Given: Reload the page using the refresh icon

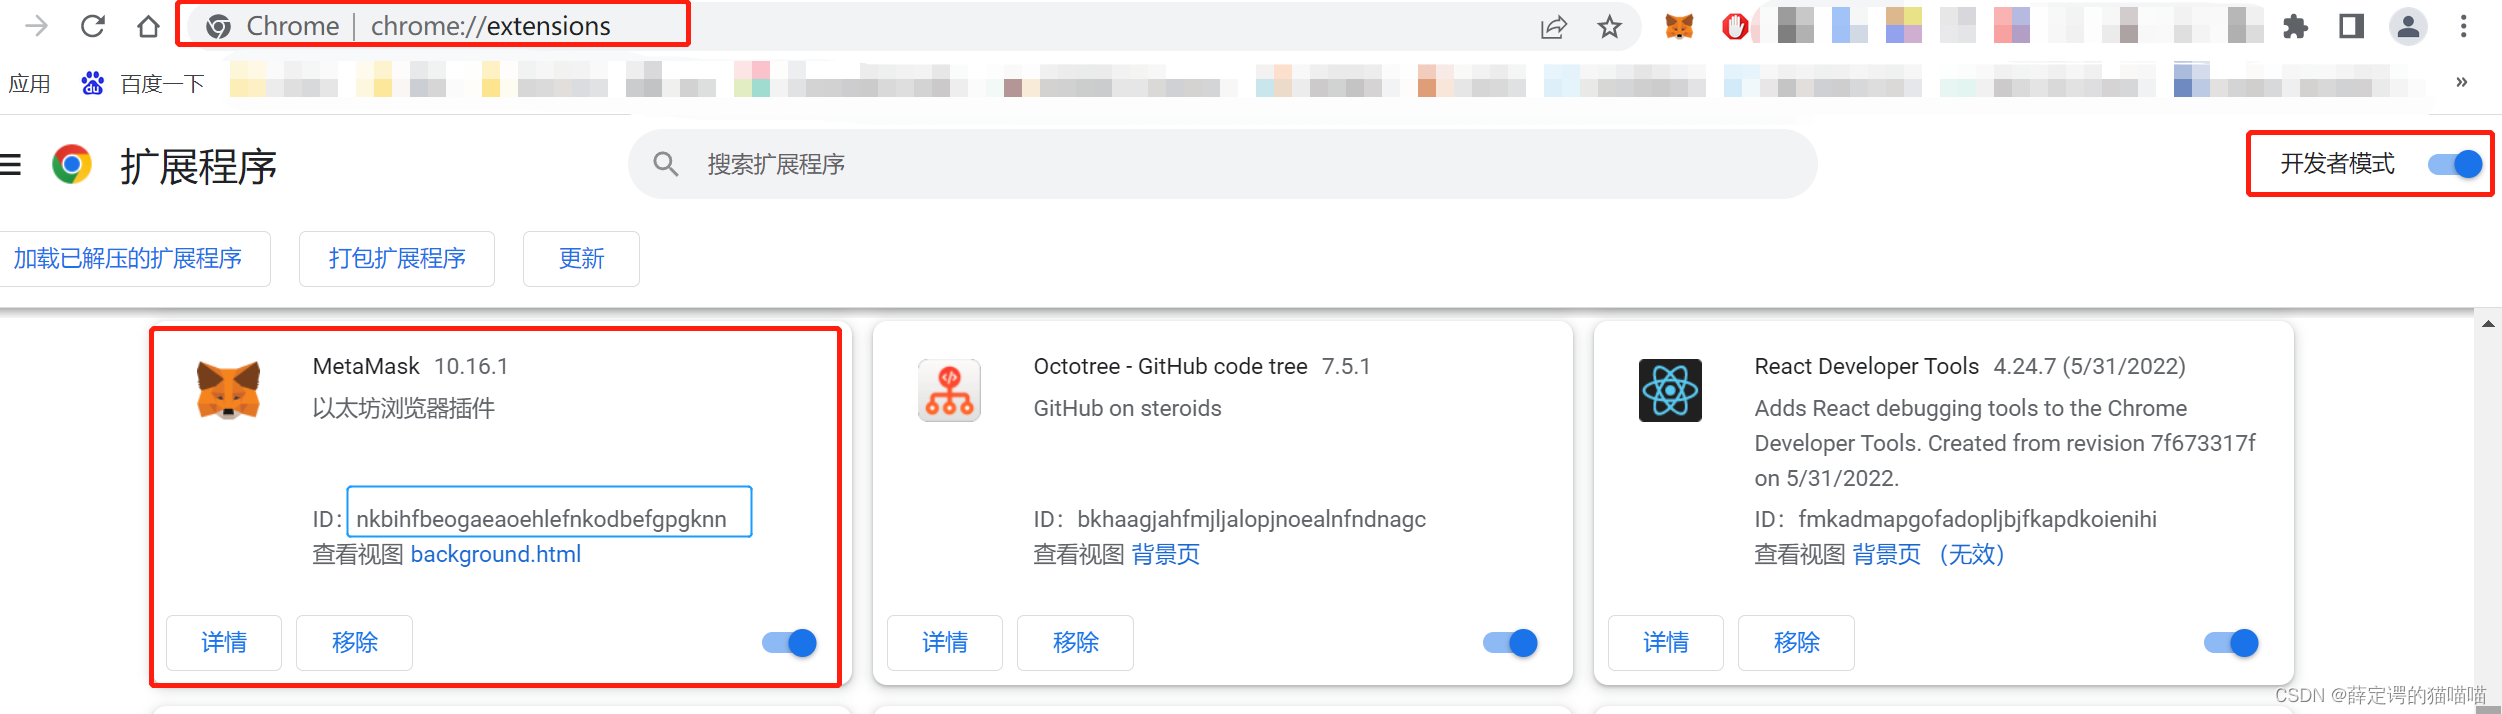Looking at the screenshot, I should pos(93,26).
